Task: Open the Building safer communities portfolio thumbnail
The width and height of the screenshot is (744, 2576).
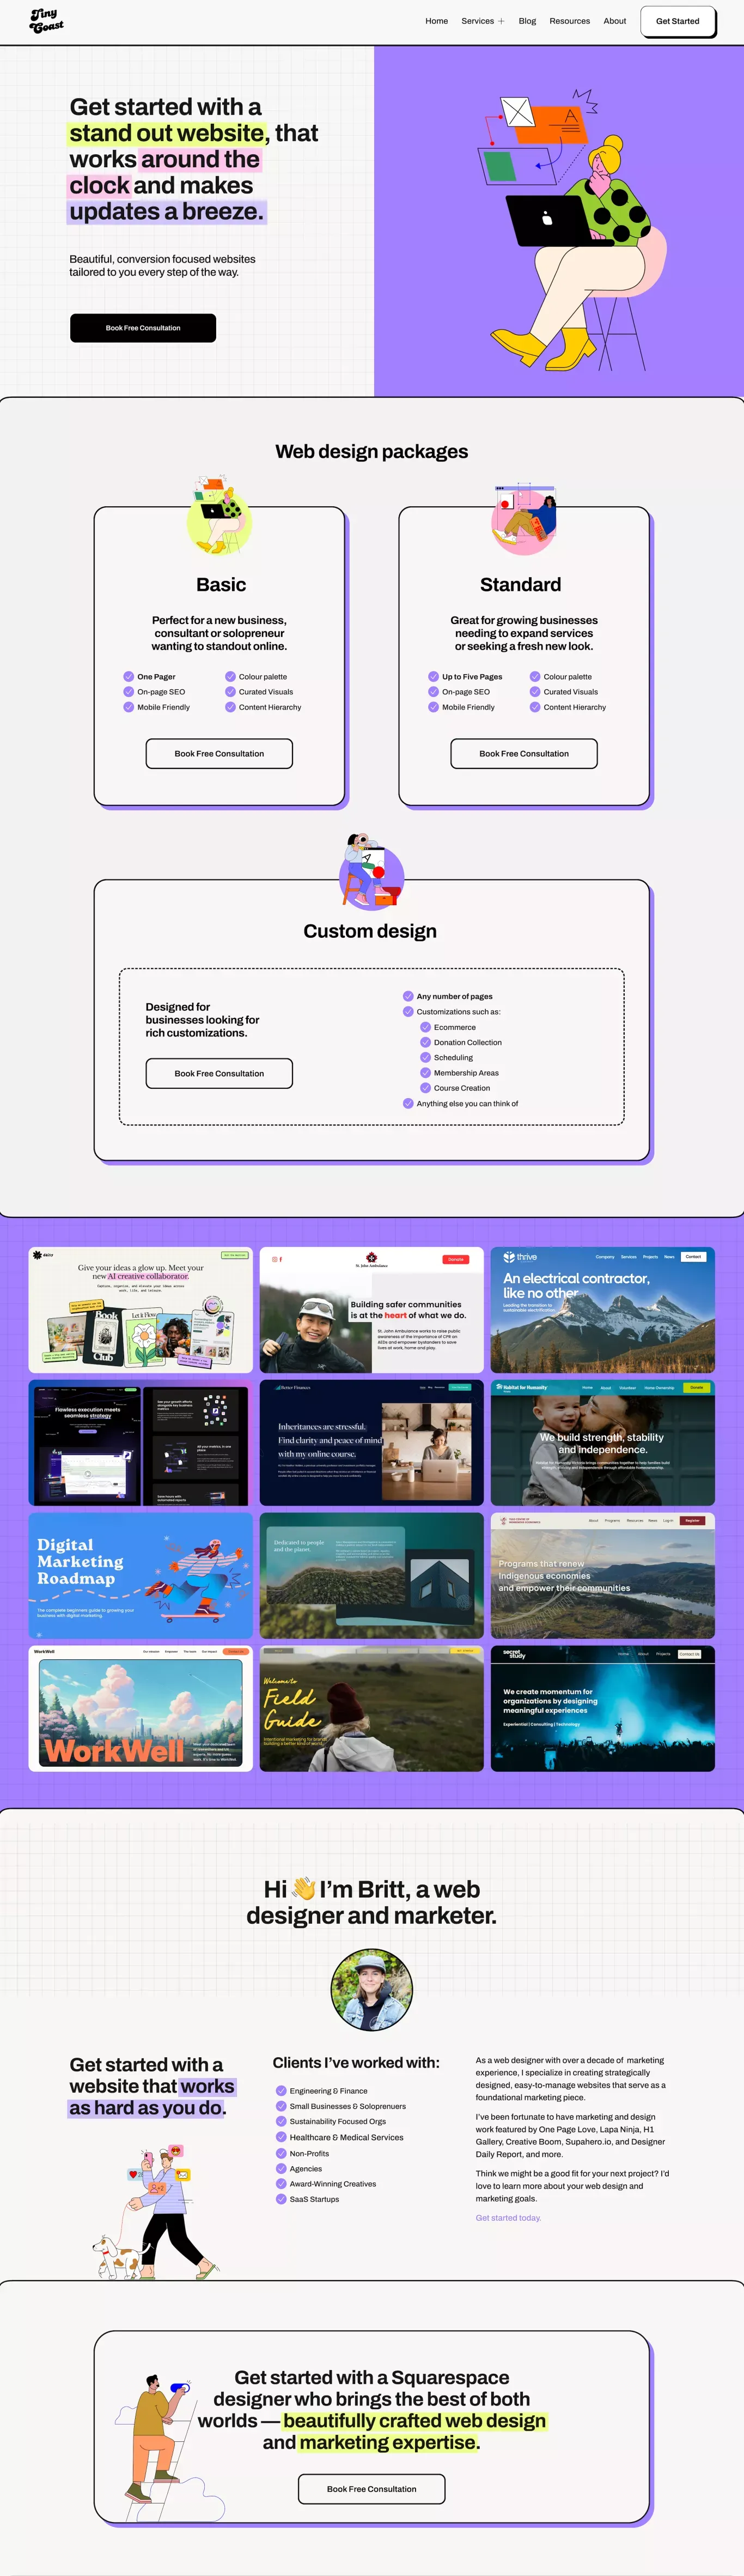Action: [x=371, y=1310]
